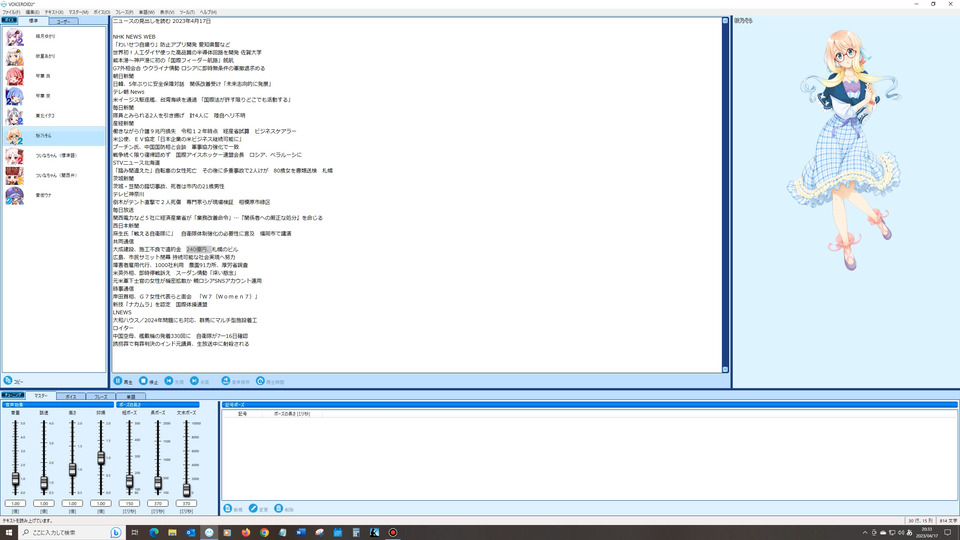Screen dimensions: 960x540
Task: Open the 編集(E) menu
Action: pyautogui.click(x=32, y=12)
